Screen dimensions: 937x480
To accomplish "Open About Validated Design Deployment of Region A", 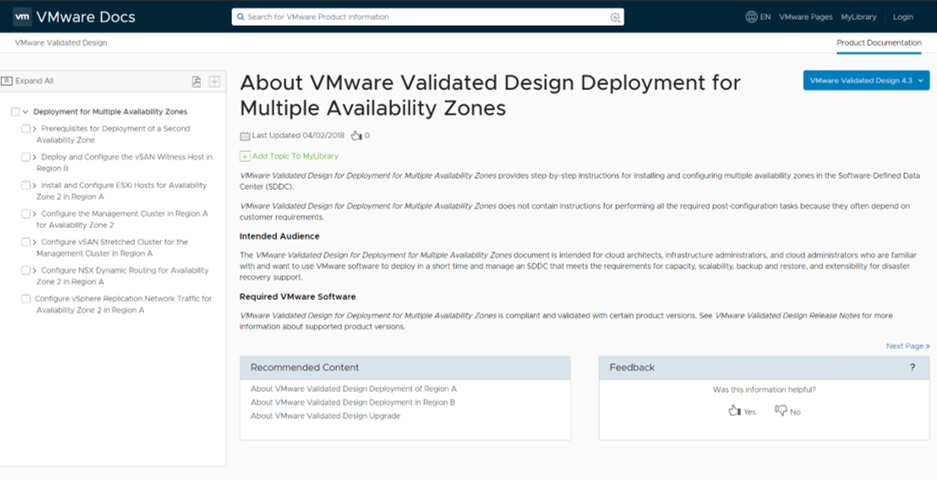I will coord(353,389).
